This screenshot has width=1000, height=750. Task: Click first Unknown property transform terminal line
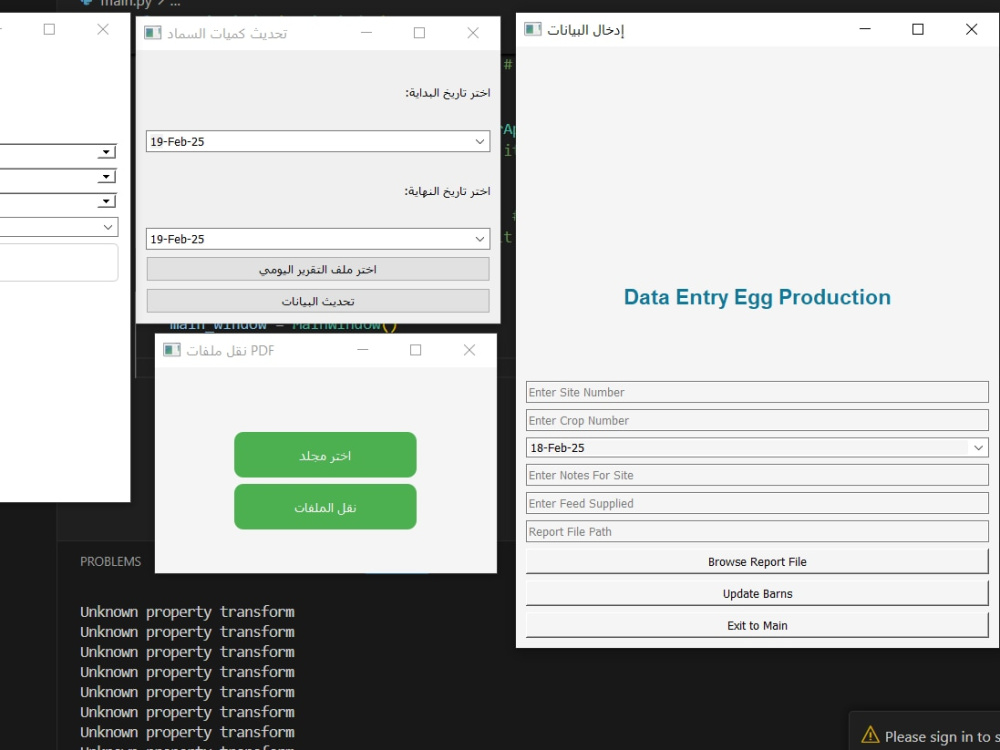(187, 612)
